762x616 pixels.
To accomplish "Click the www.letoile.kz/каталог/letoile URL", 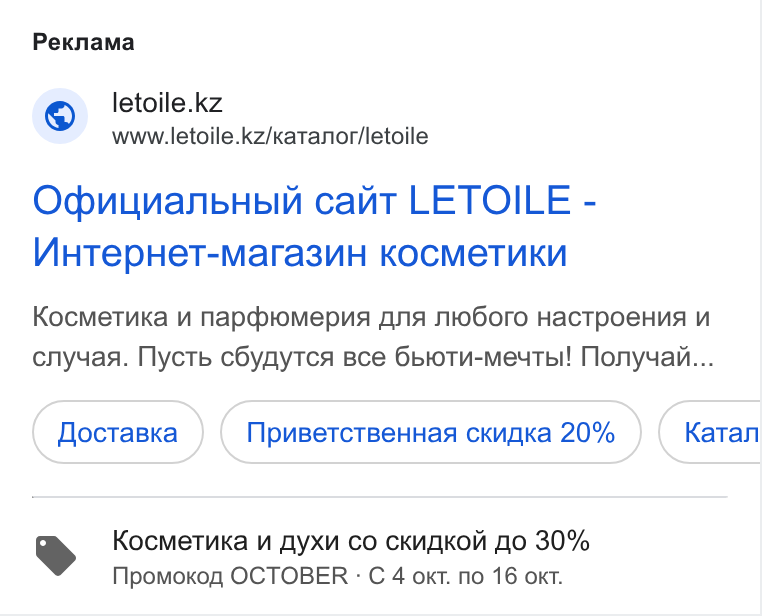I will [x=270, y=136].
